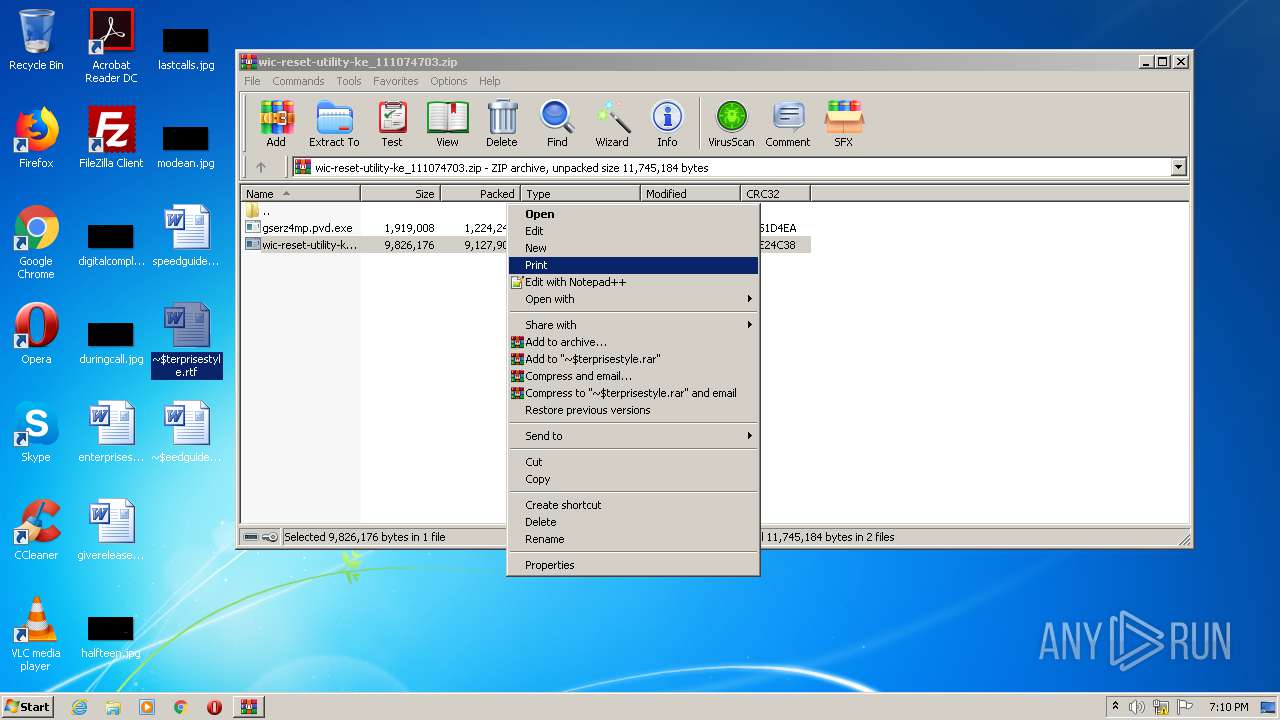This screenshot has height=720, width=1280.
Task: Open the Commands menu
Action: tap(298, 81)
